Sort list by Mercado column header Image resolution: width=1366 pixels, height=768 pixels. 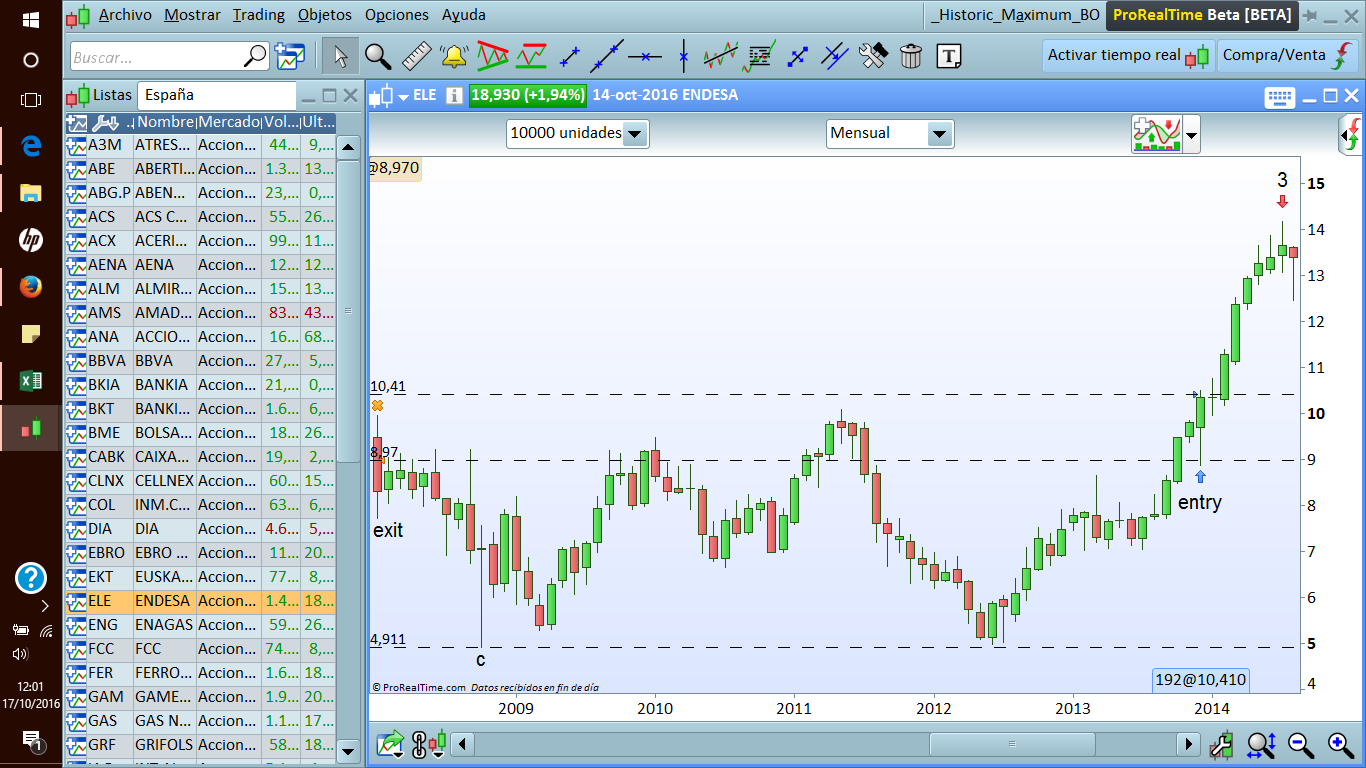228,123
